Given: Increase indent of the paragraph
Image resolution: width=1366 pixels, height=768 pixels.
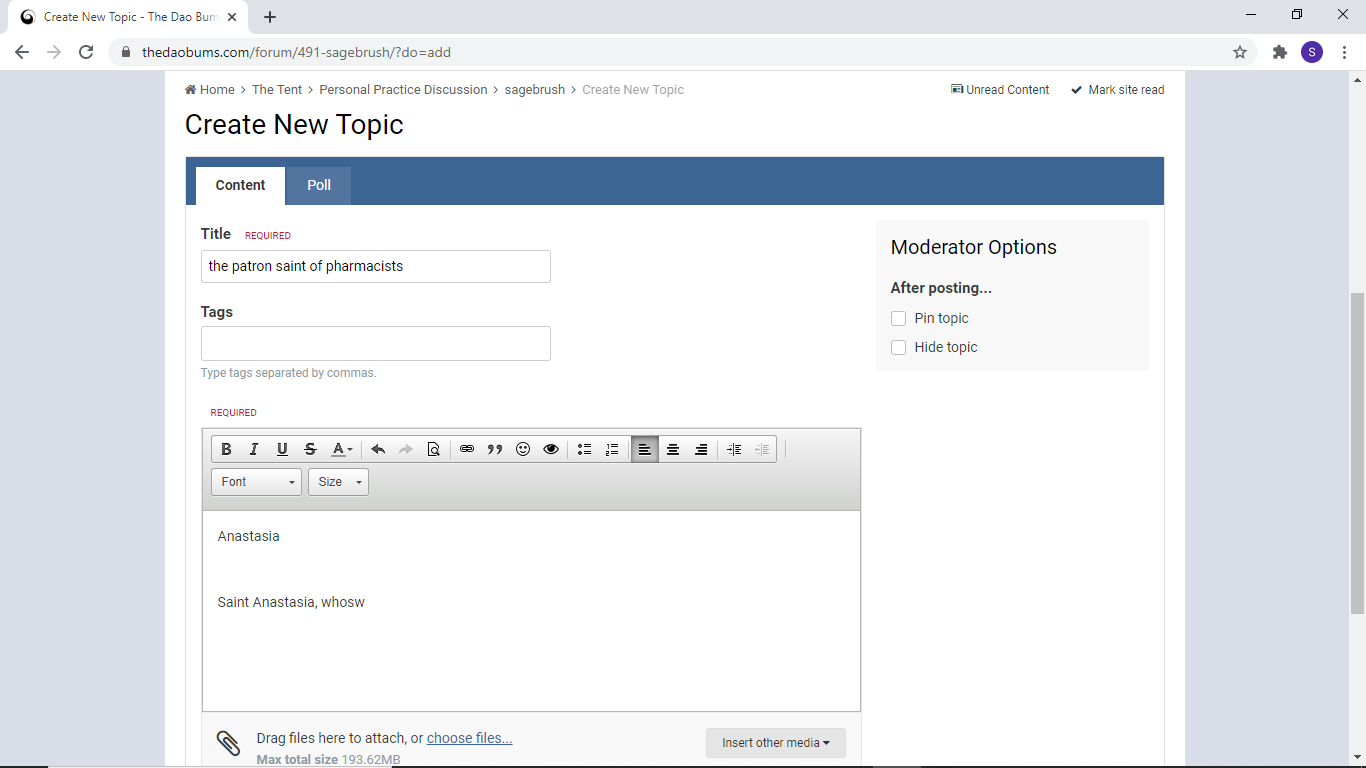Looking at the screenshot, I should pos(734,449).
